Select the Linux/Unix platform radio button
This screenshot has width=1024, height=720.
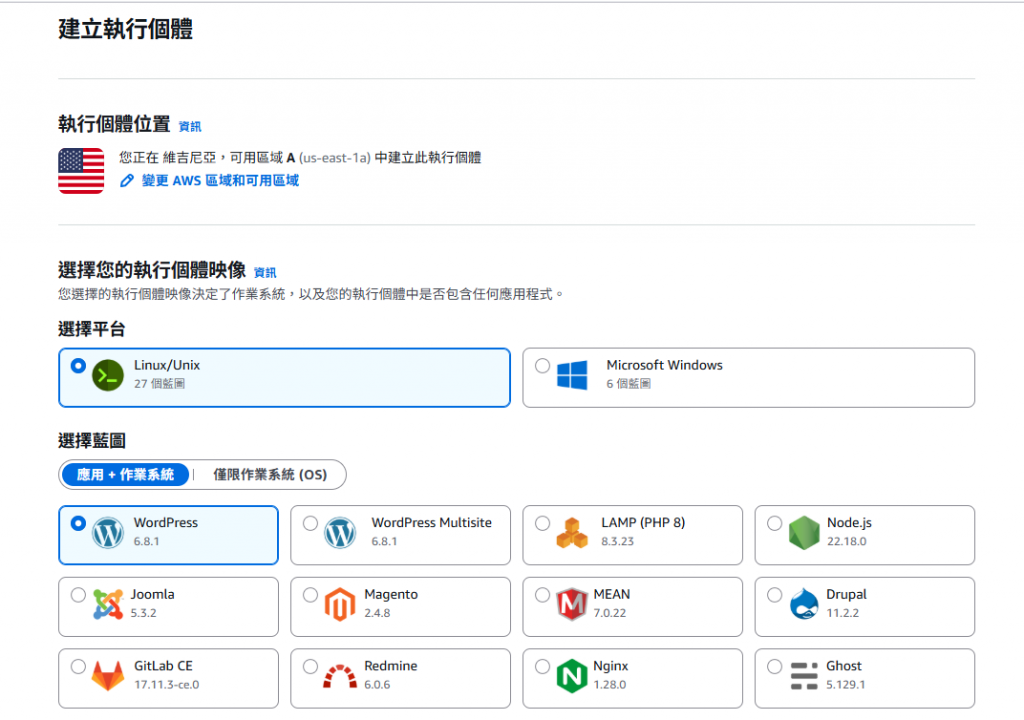click(x=78, y=366)
